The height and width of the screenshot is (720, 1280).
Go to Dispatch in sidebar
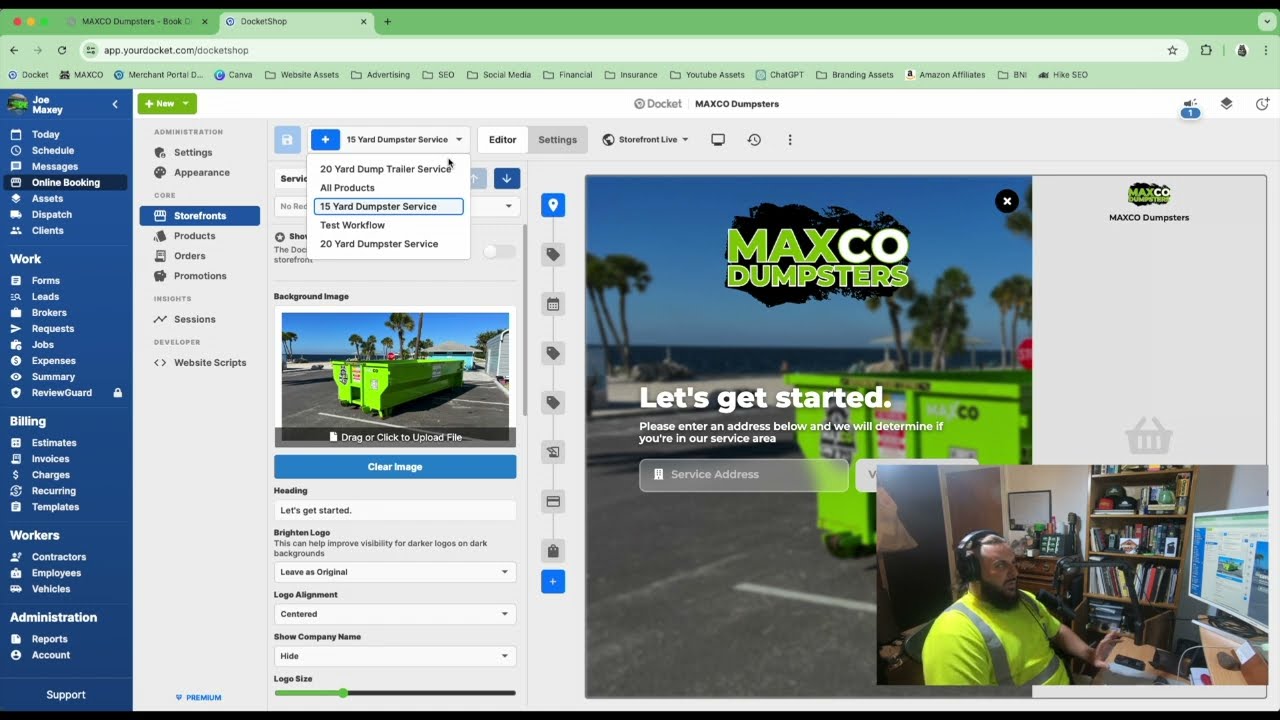coord(52,214)
